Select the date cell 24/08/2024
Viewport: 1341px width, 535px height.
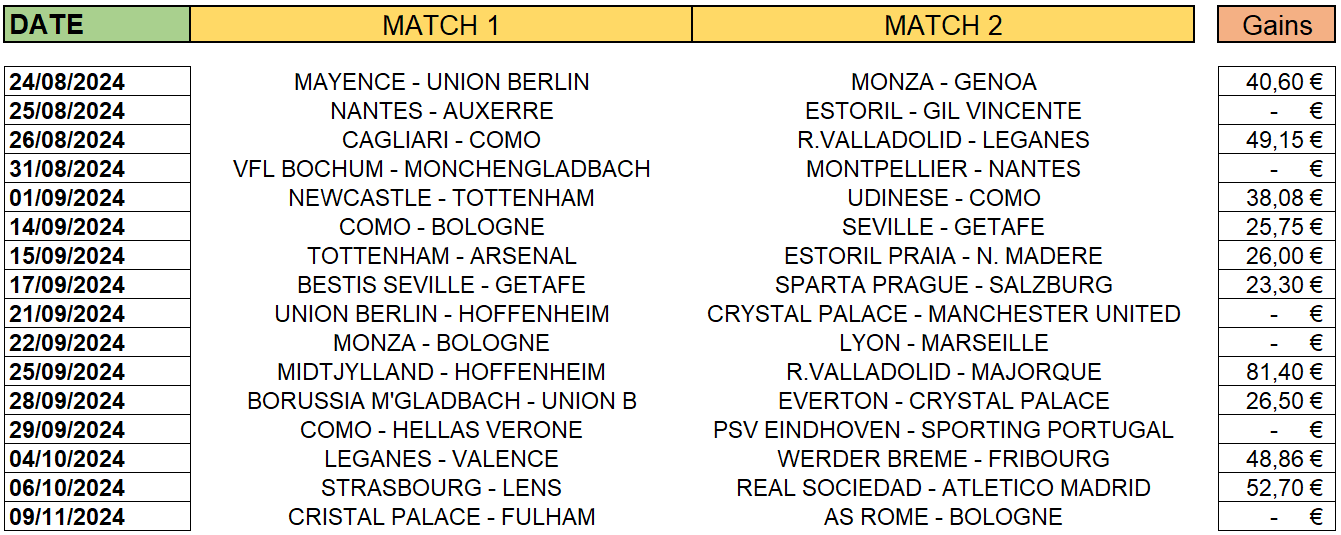[97, 82]
